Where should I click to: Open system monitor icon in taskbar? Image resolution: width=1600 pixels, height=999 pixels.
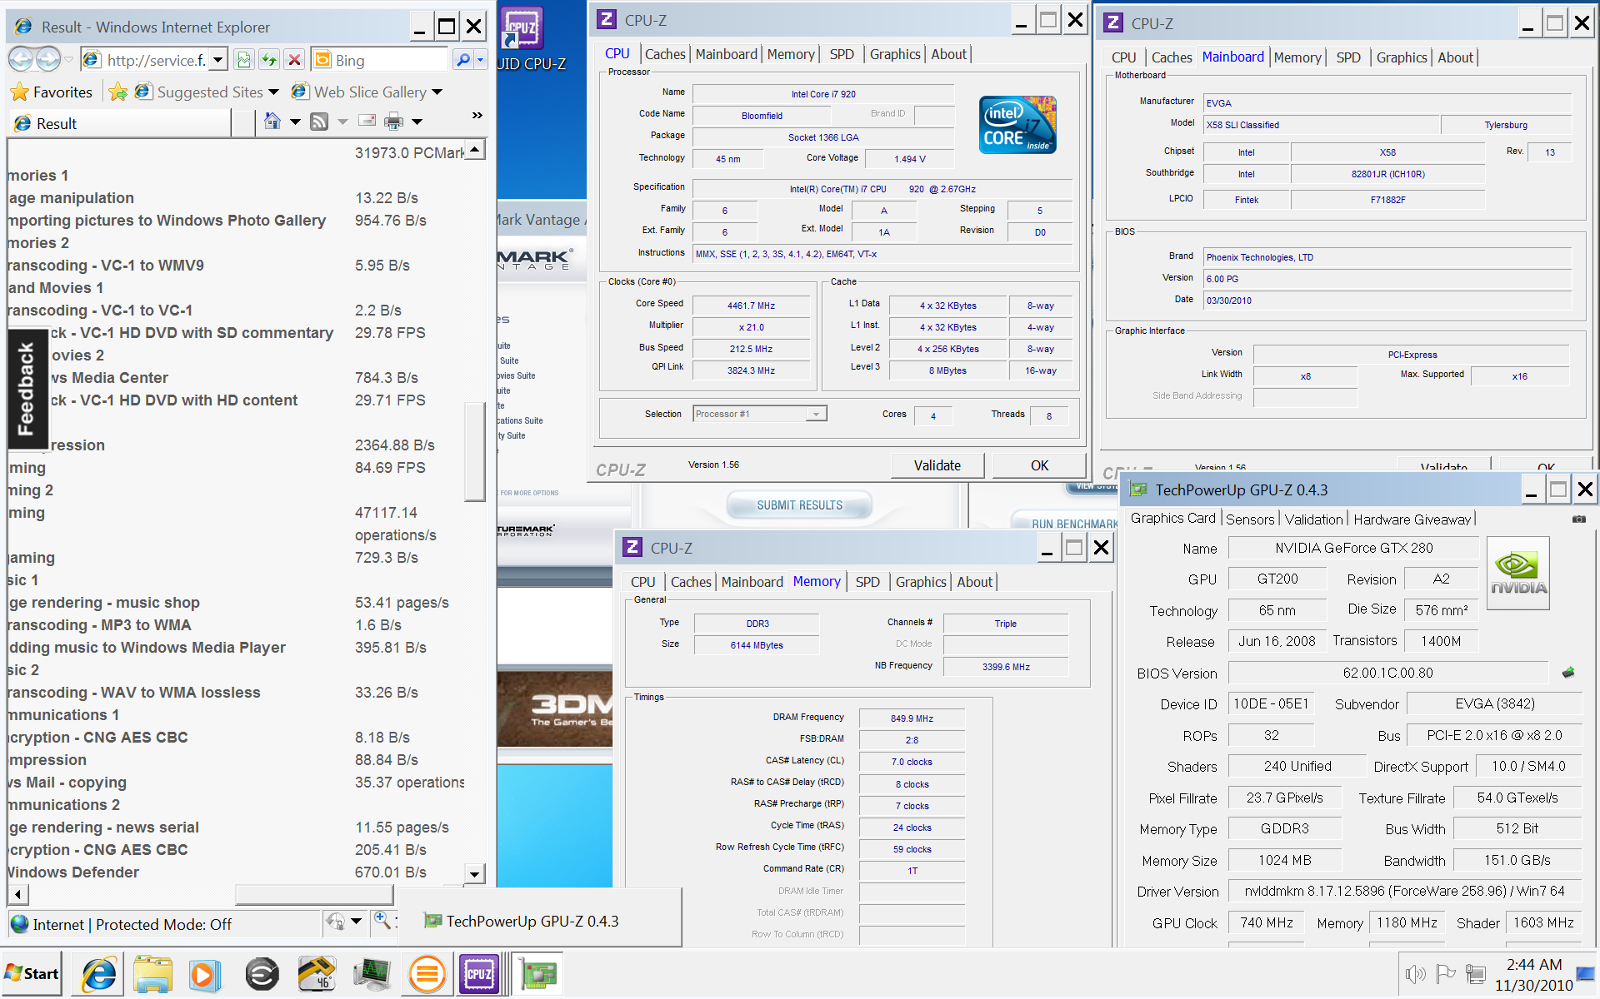371,974
